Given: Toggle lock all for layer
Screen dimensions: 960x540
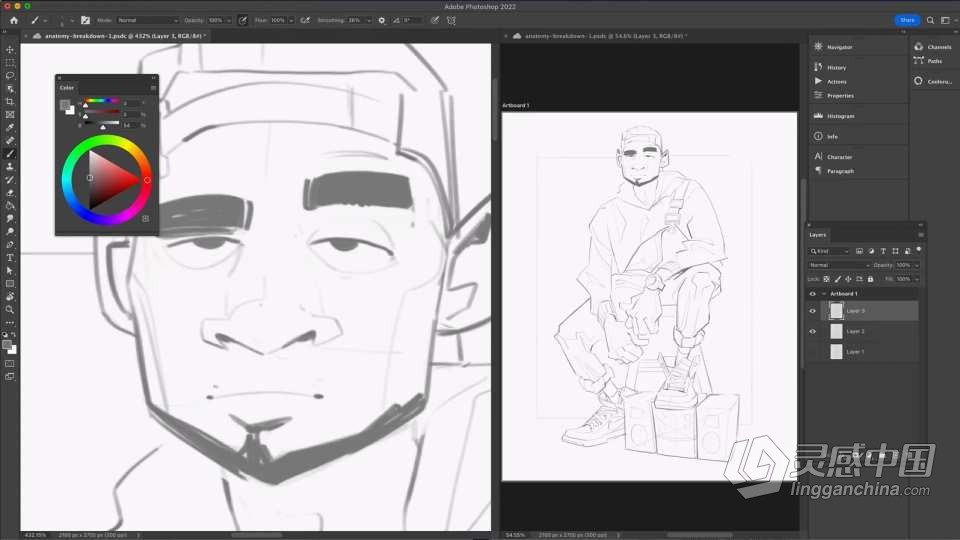Looking at the screenshot, I should (x=871, y=279).
